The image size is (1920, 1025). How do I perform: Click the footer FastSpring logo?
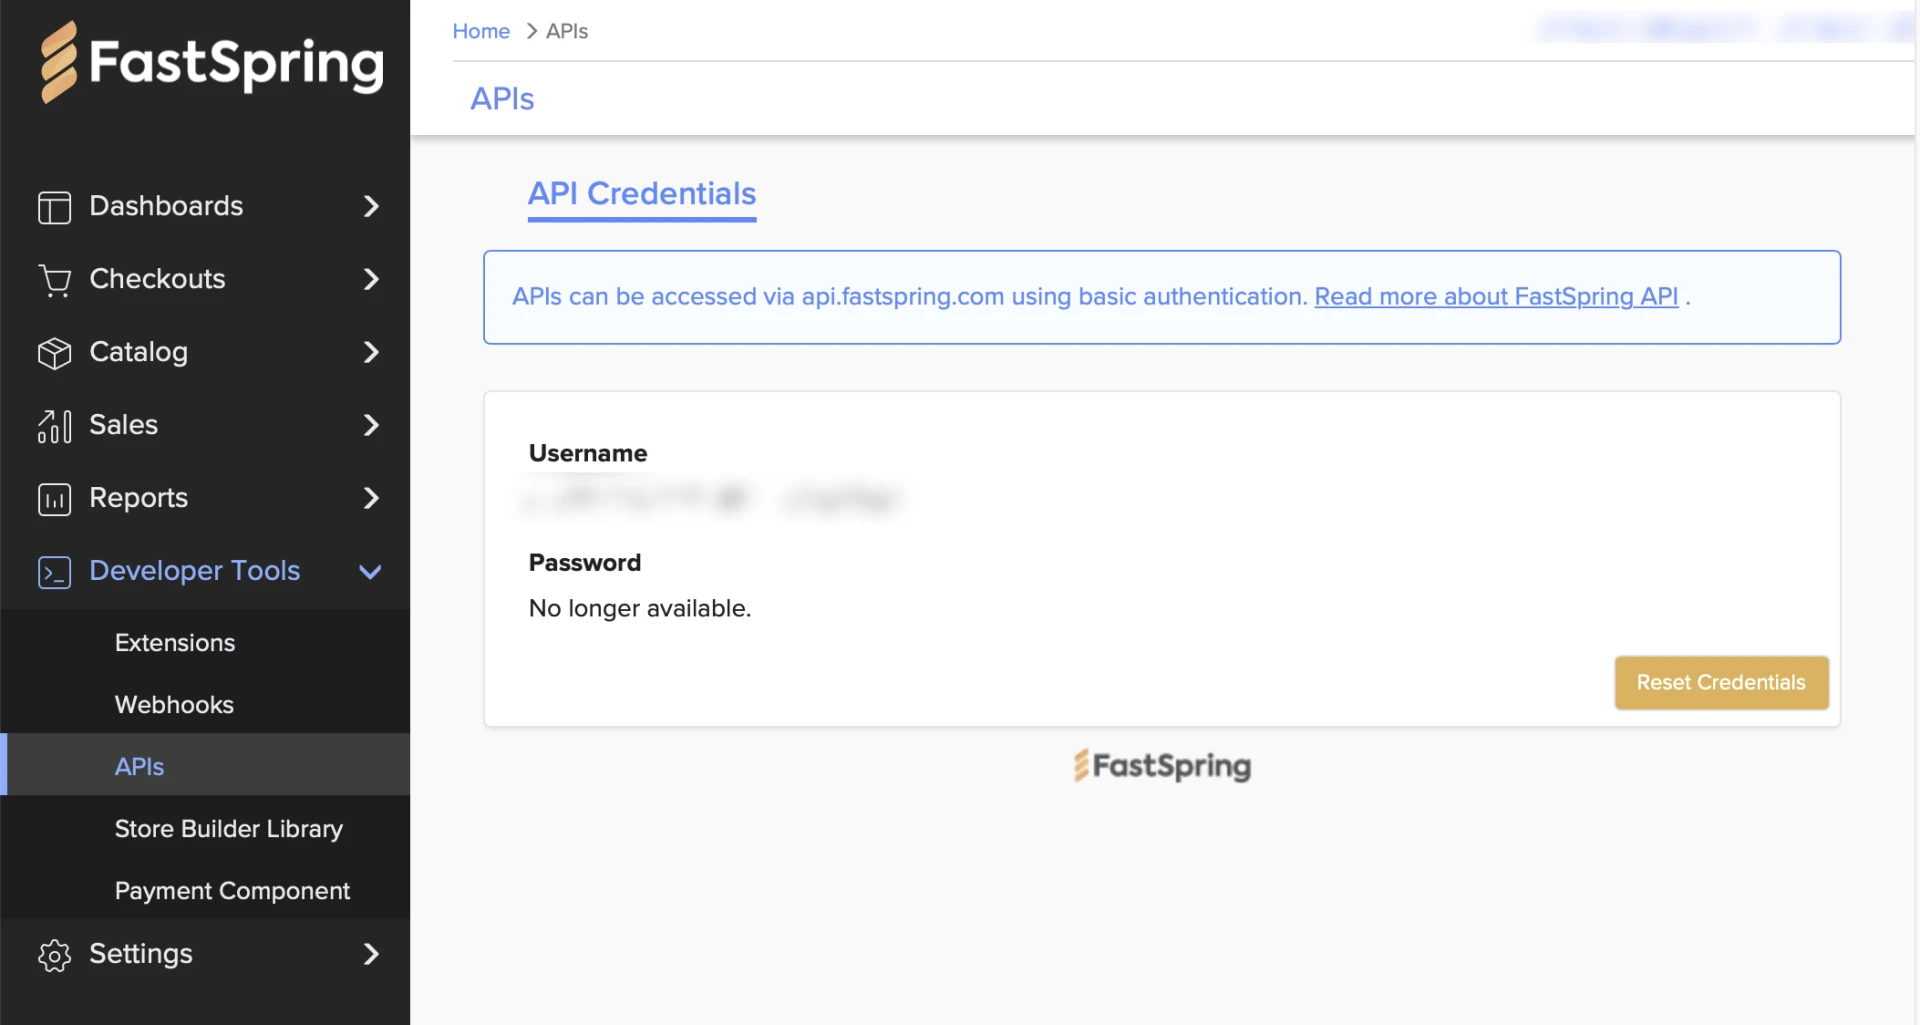[1162, 766]
